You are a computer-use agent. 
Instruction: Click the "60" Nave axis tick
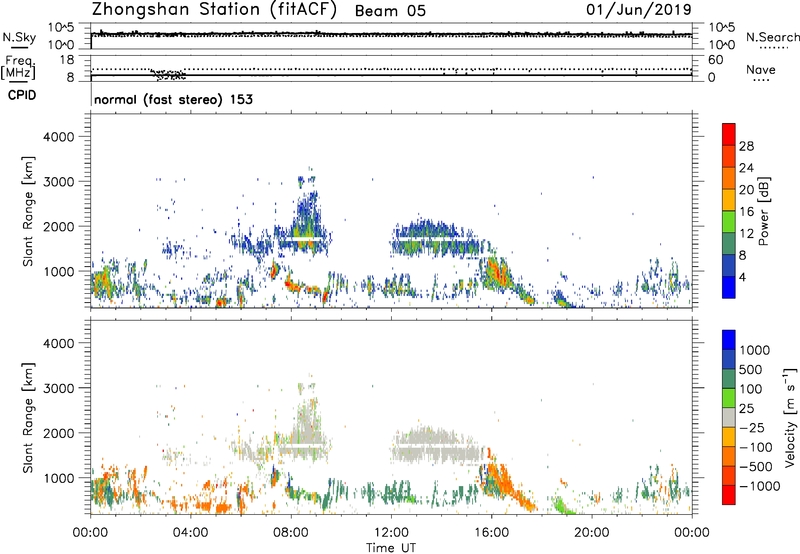click(715, 60)
